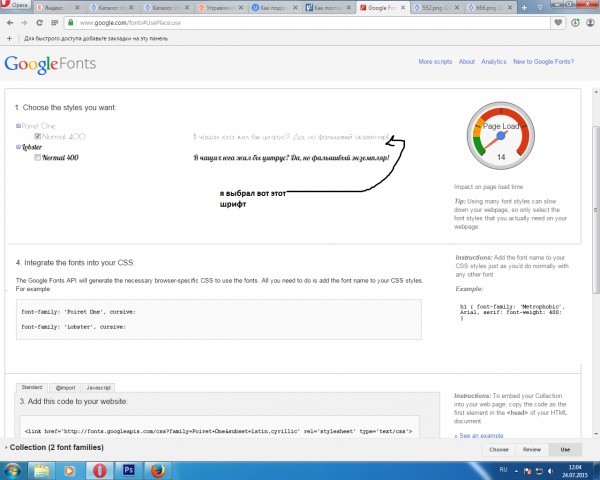The width and height of the screenshot is (600, 480).
Task: Add bookmark via bookmarks bar plus icon
Action: [x=9, y=38]
